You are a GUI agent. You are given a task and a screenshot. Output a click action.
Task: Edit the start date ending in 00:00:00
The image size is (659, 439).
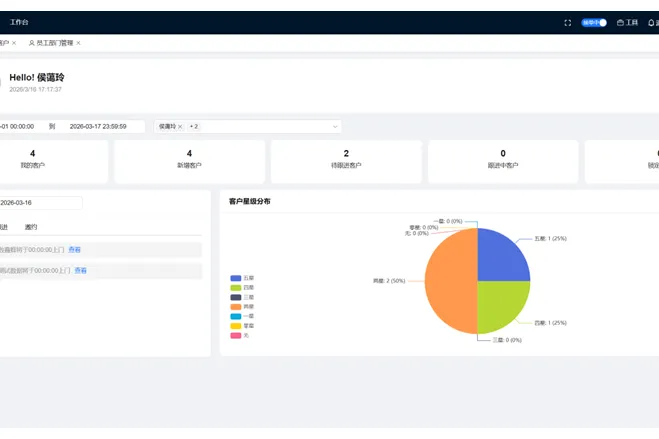(x=18, y=126)
